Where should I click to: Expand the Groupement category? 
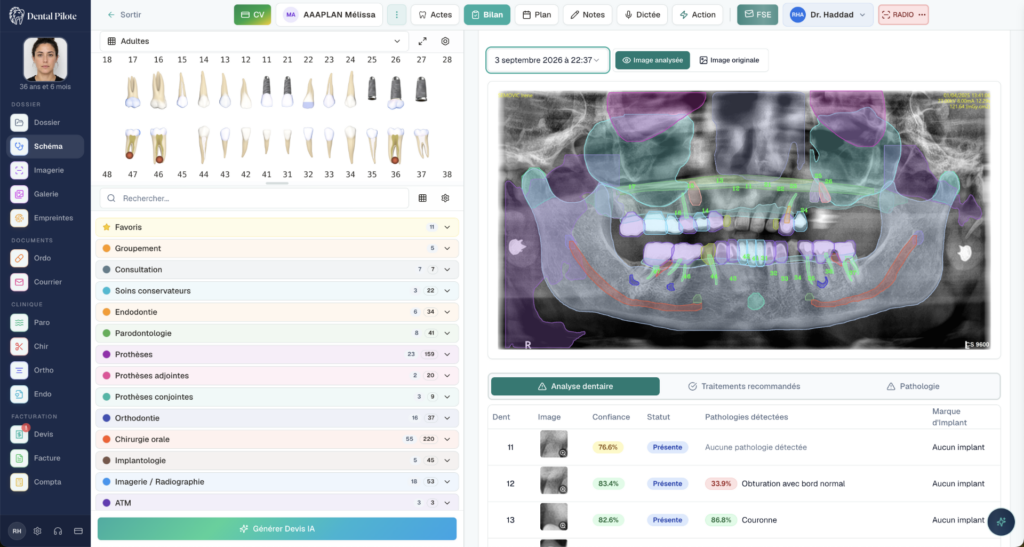277,248
